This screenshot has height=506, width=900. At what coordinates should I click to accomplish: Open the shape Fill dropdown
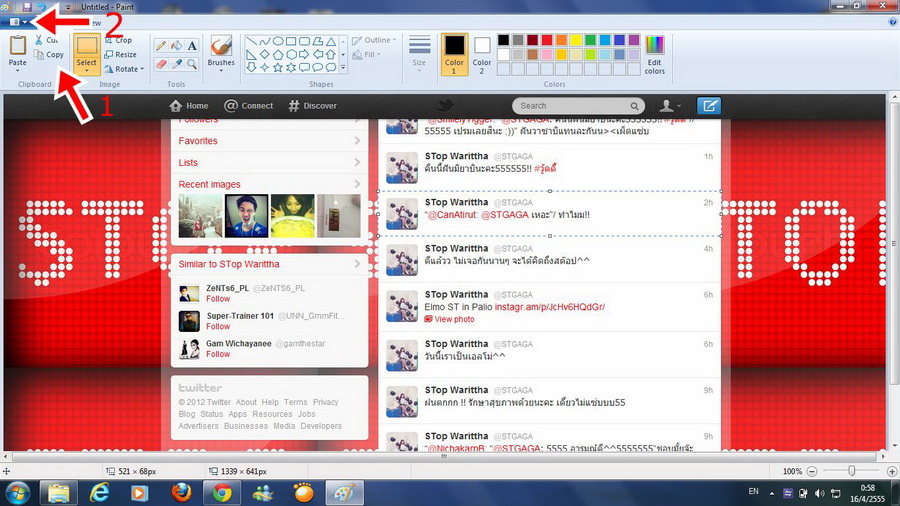367,55
